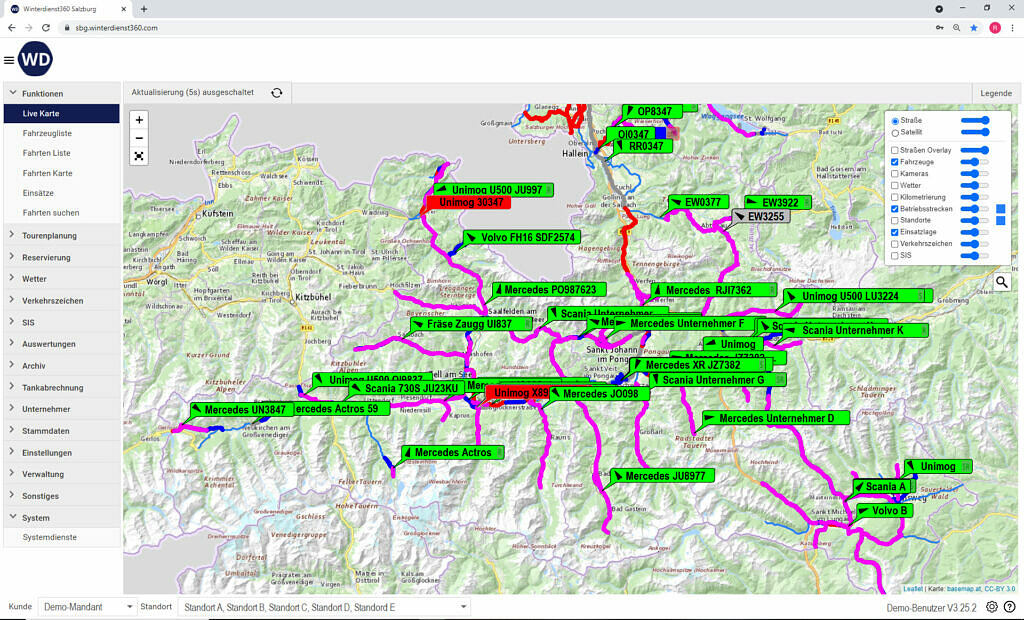Open Fahrzeugliste in the sidebar

pos(47,133)
